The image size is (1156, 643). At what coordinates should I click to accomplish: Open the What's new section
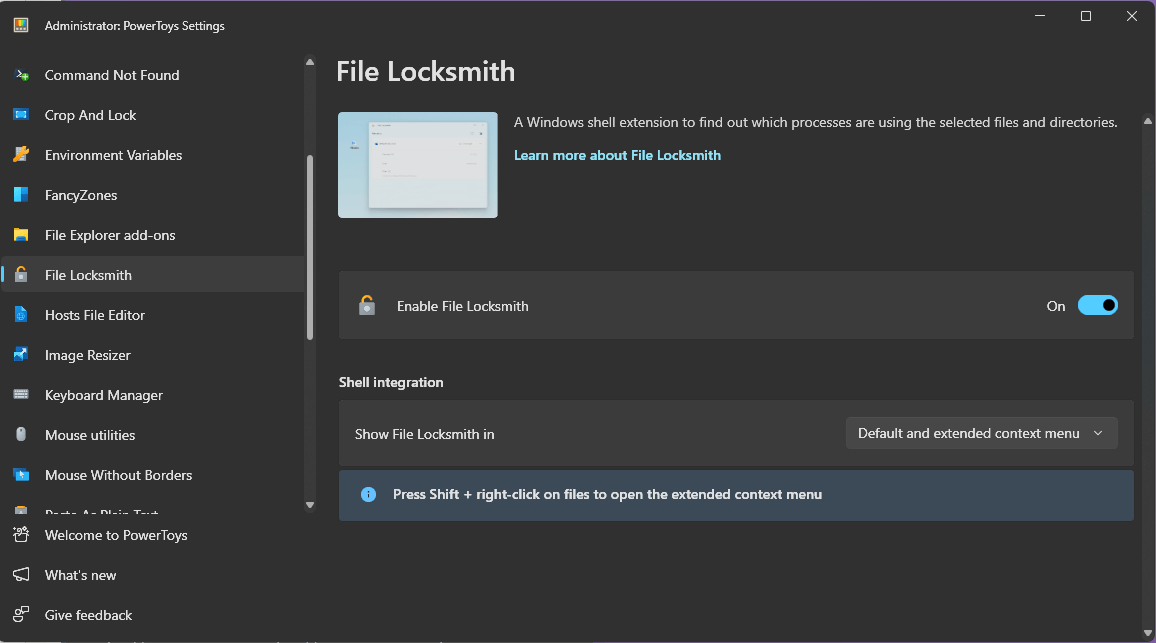point(80,575)
